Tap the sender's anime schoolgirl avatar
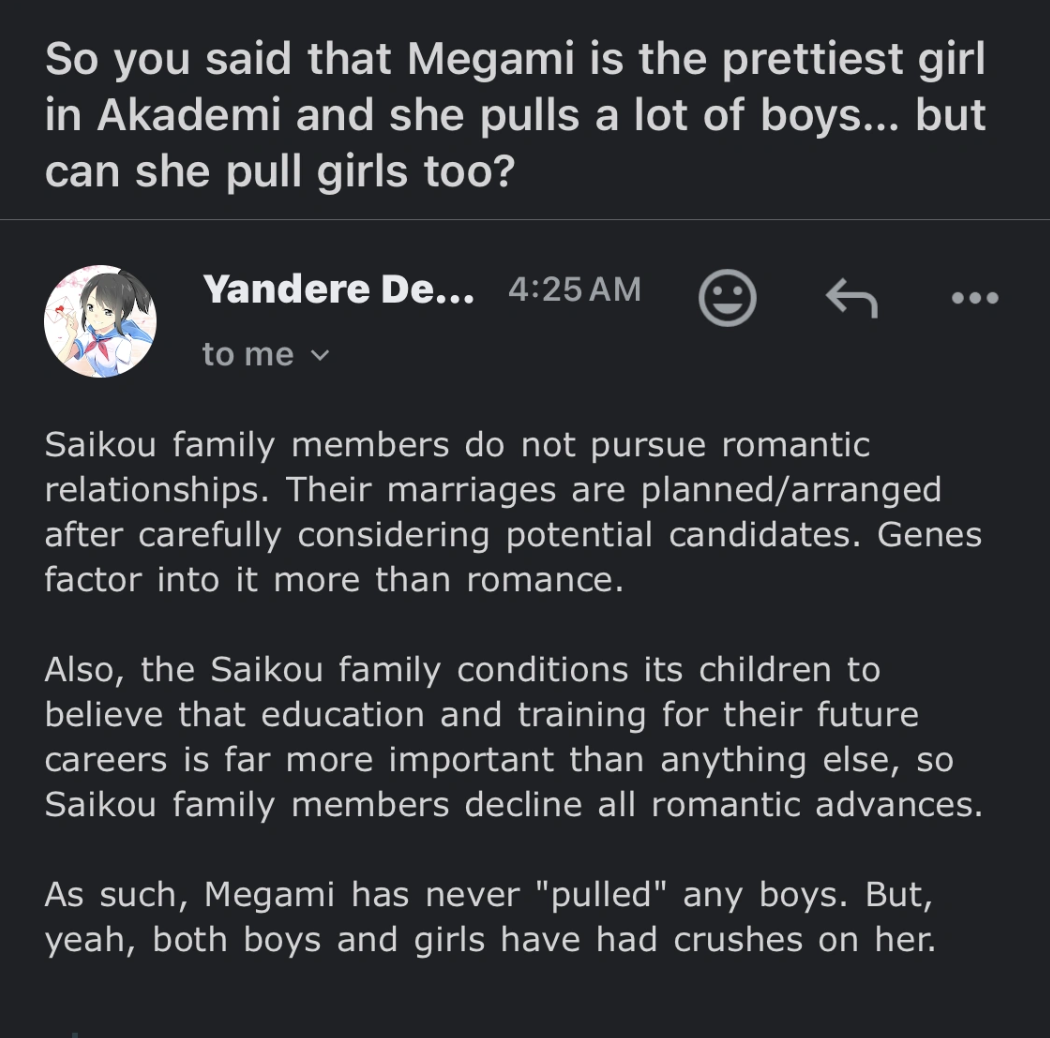1050x1038 pixels. 100,321
